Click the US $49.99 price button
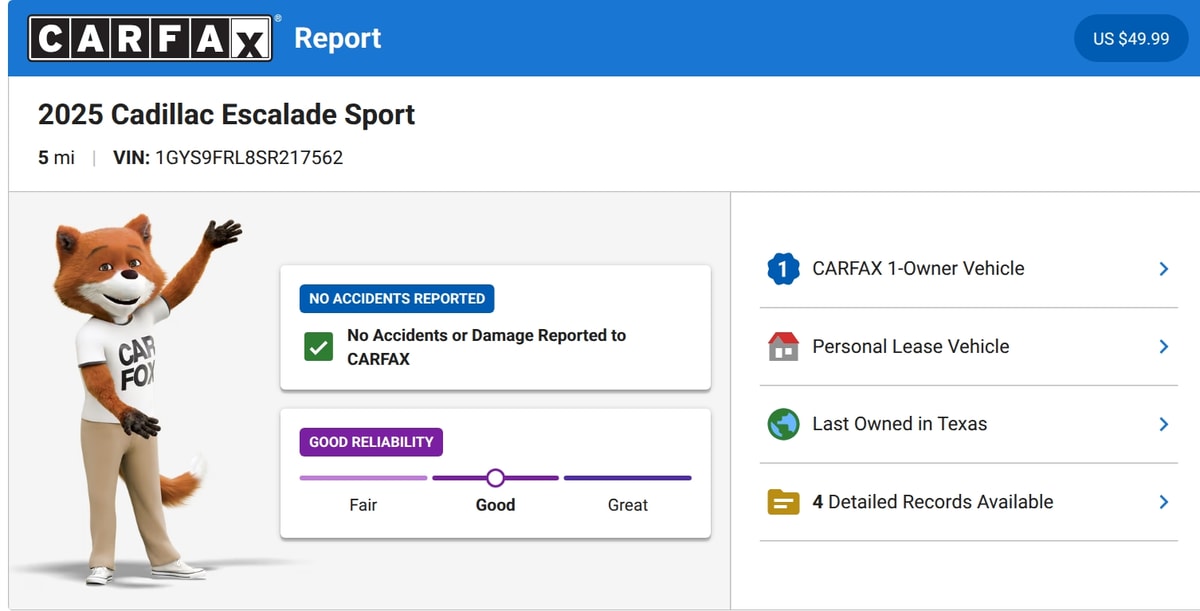The image size is (1200, 611). click(1131, 39)
